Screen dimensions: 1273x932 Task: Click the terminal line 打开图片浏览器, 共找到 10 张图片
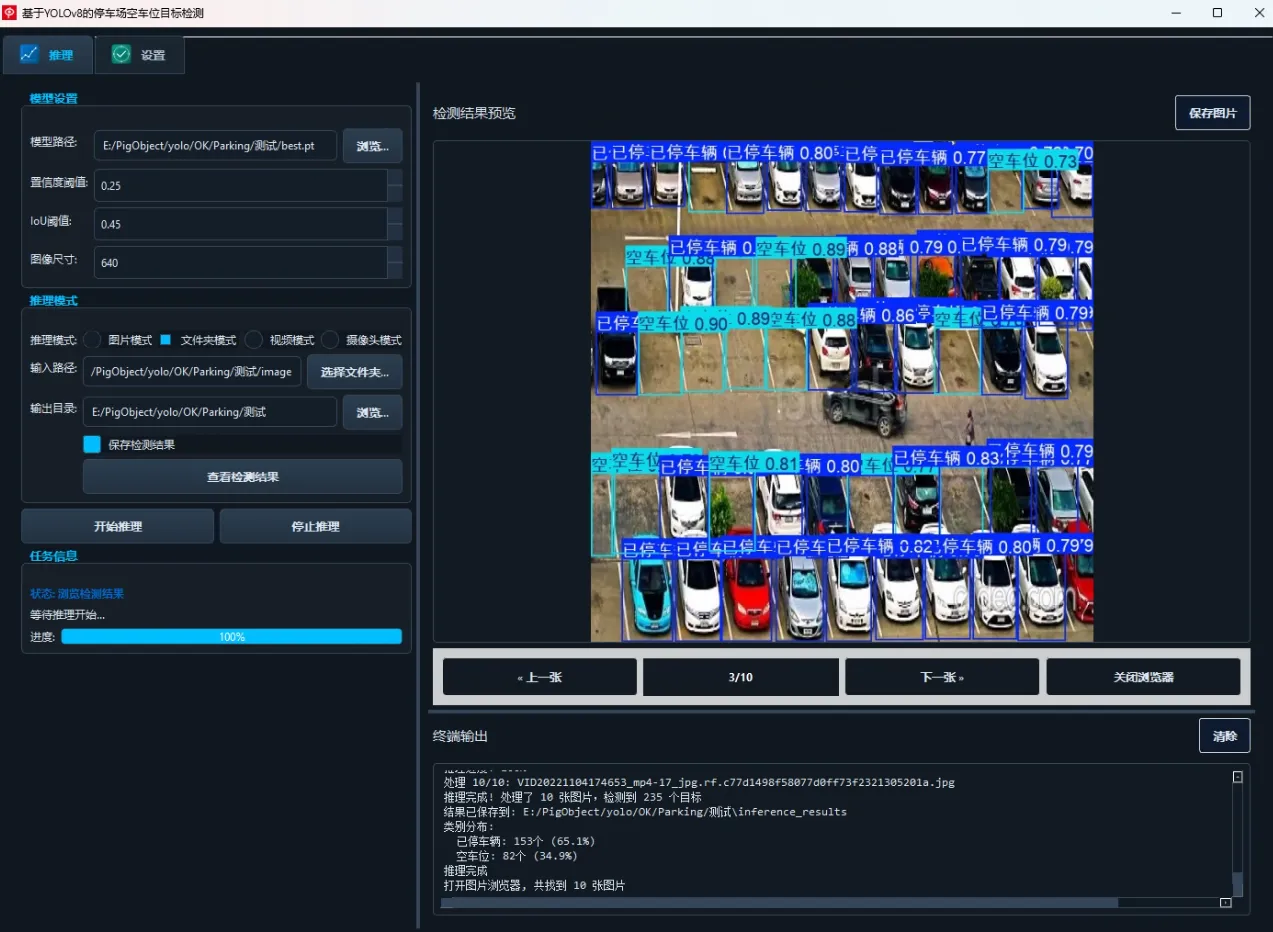click(x=534, y=886)
